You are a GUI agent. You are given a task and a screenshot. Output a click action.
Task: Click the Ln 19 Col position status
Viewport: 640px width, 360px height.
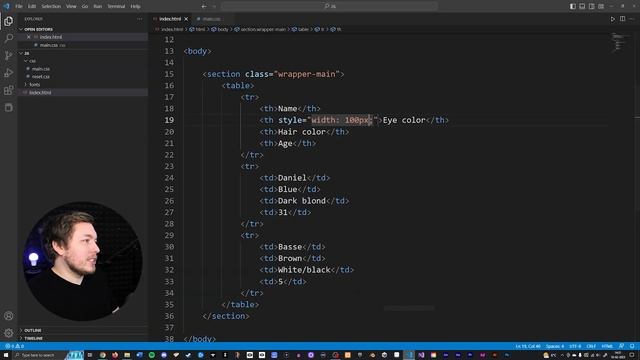(x=528, y=346)
